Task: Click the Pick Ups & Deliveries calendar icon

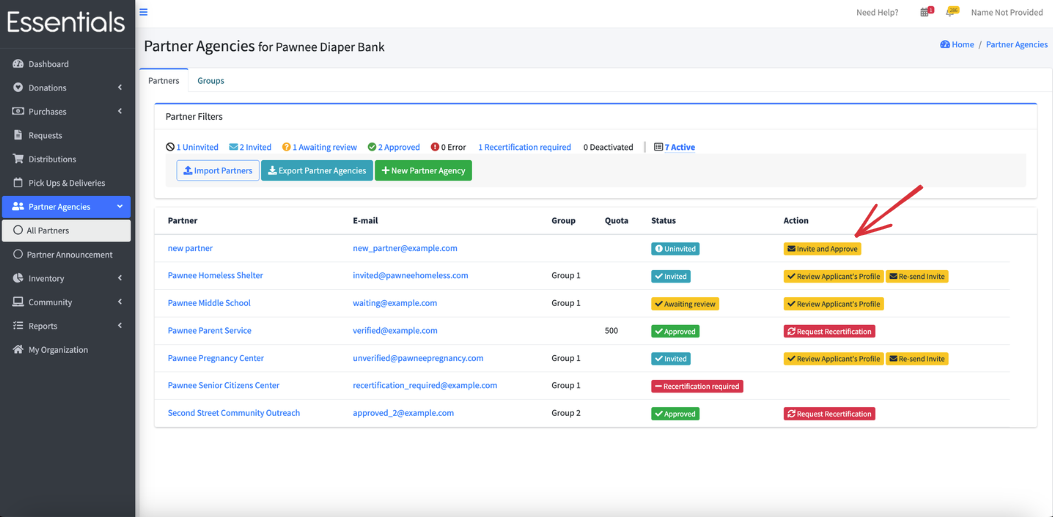Action: click(18, 183)
